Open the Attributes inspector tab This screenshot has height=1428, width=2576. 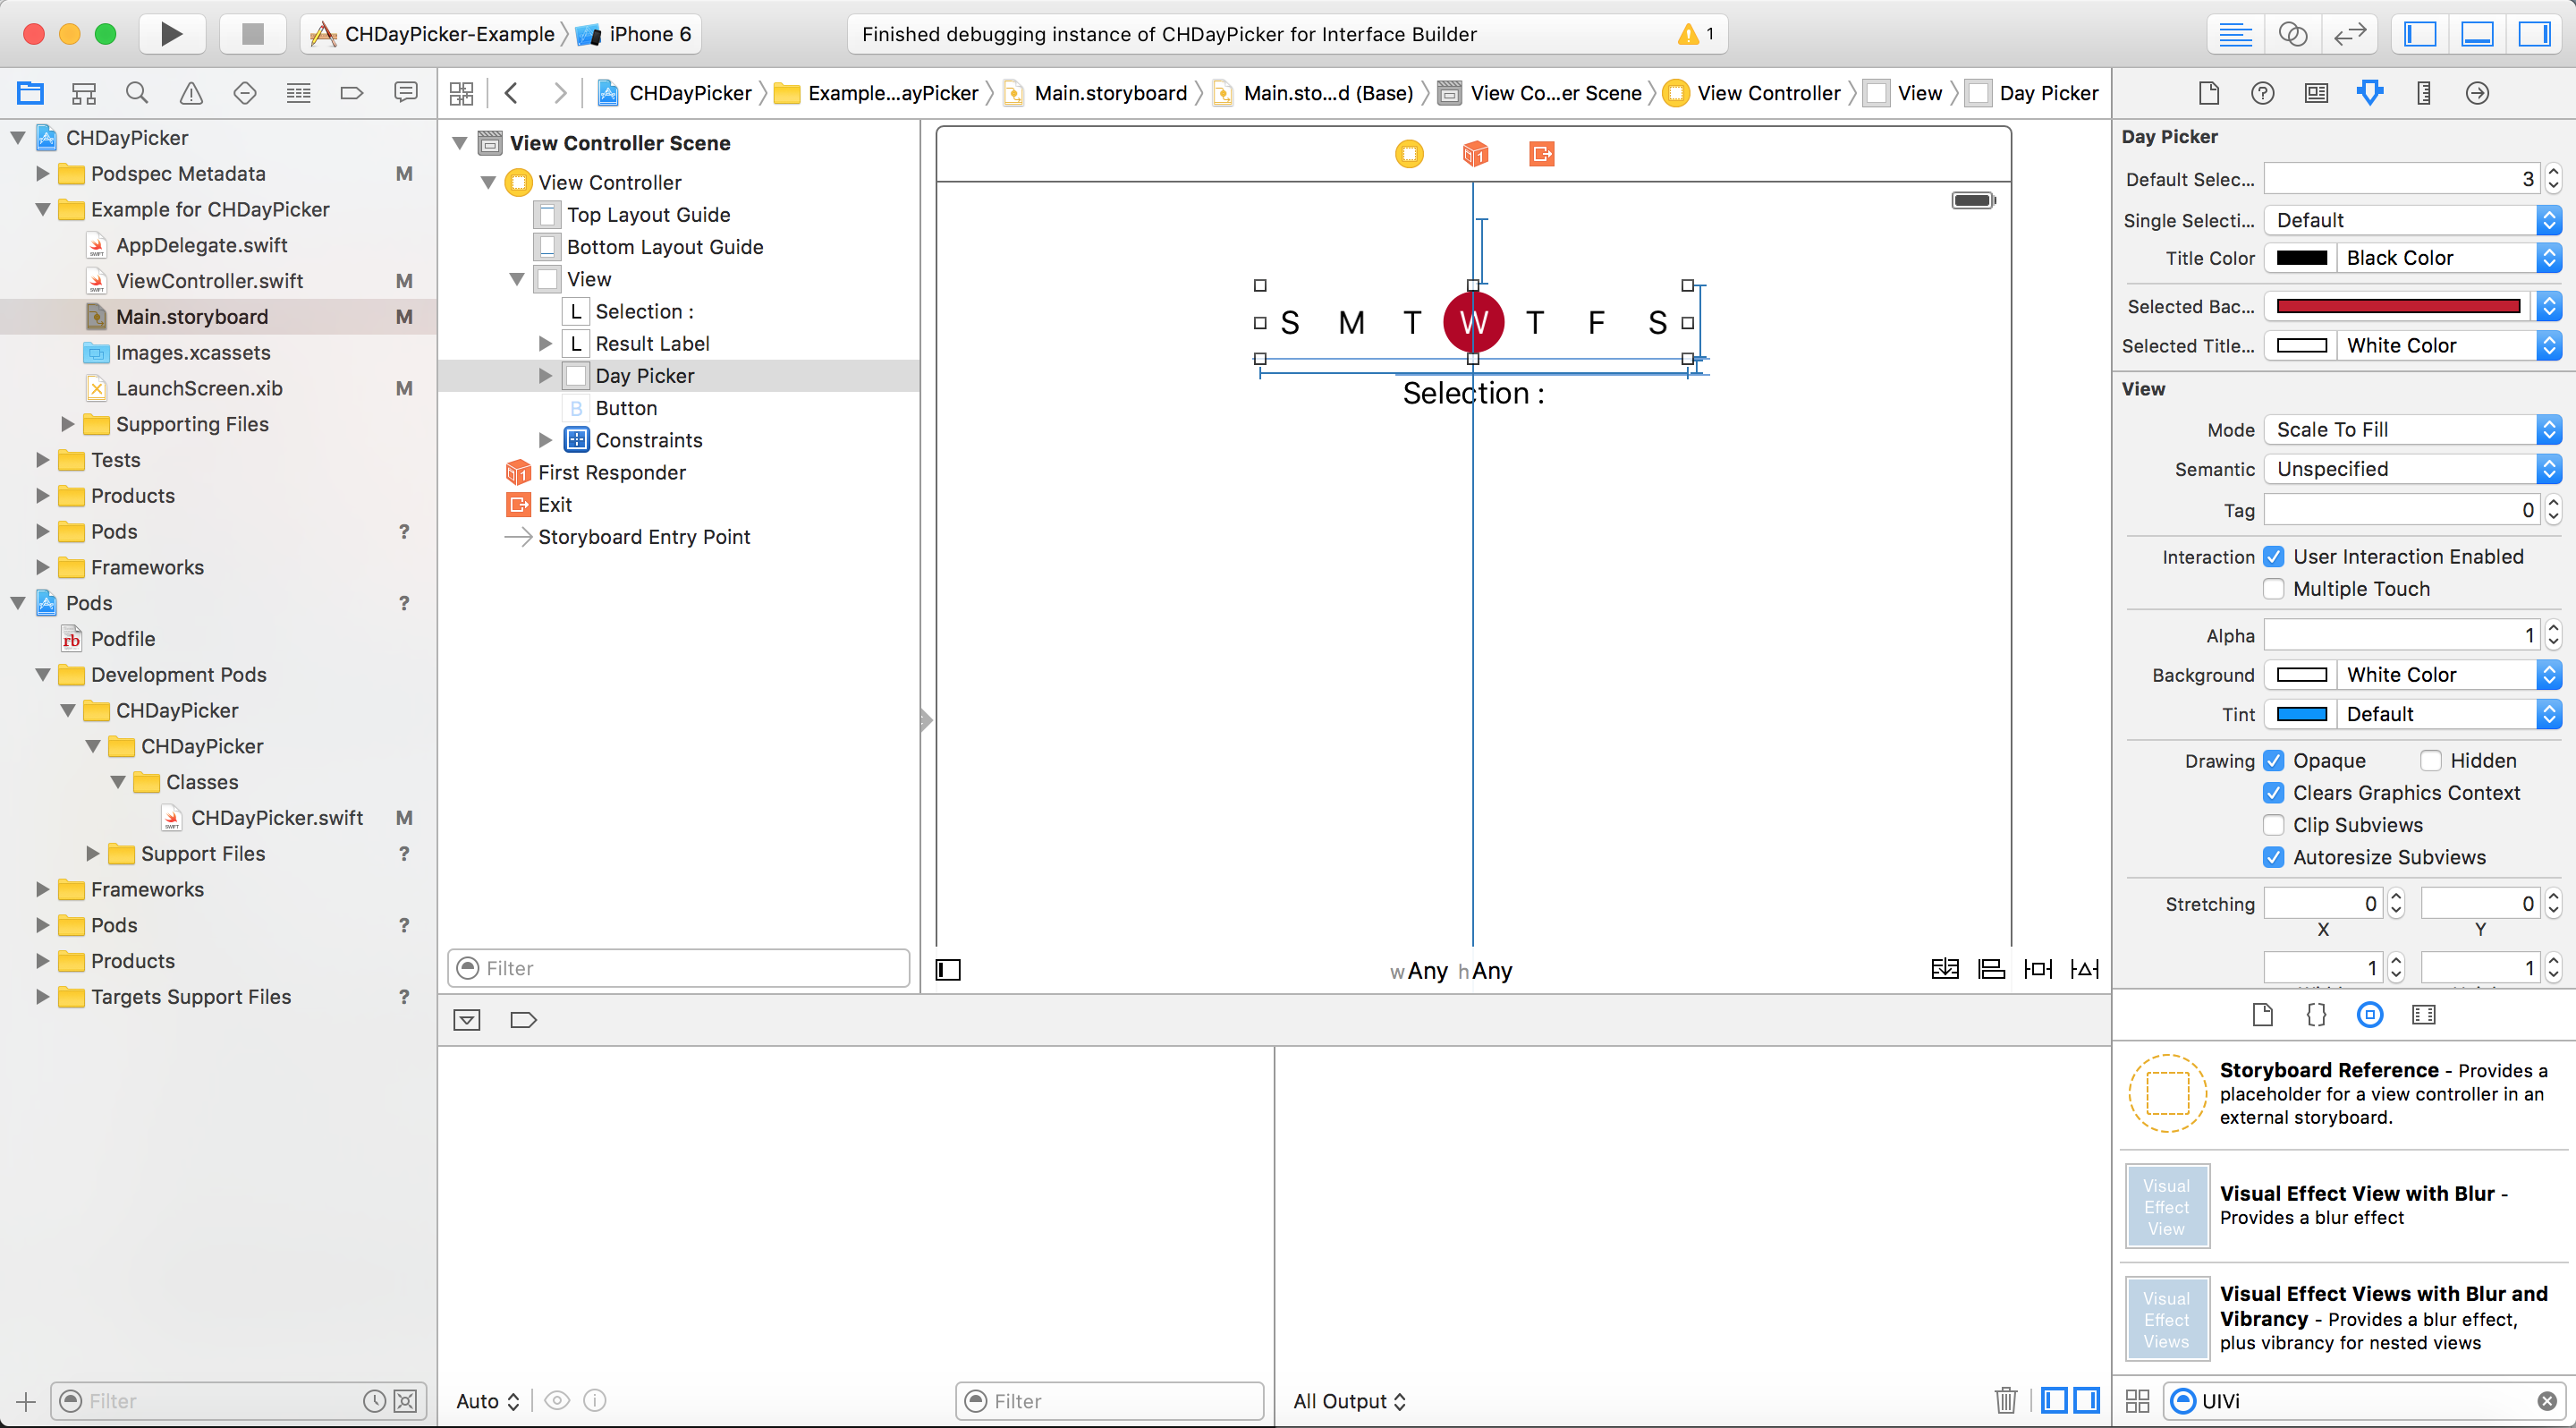click(2369, 93)
